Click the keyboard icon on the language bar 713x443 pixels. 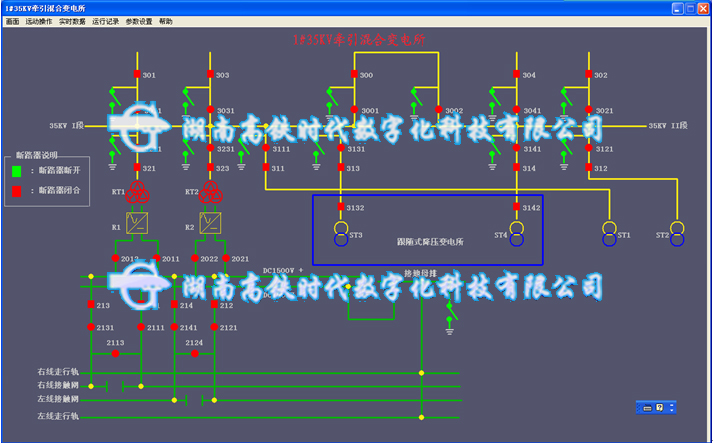(x=648, y=408)
